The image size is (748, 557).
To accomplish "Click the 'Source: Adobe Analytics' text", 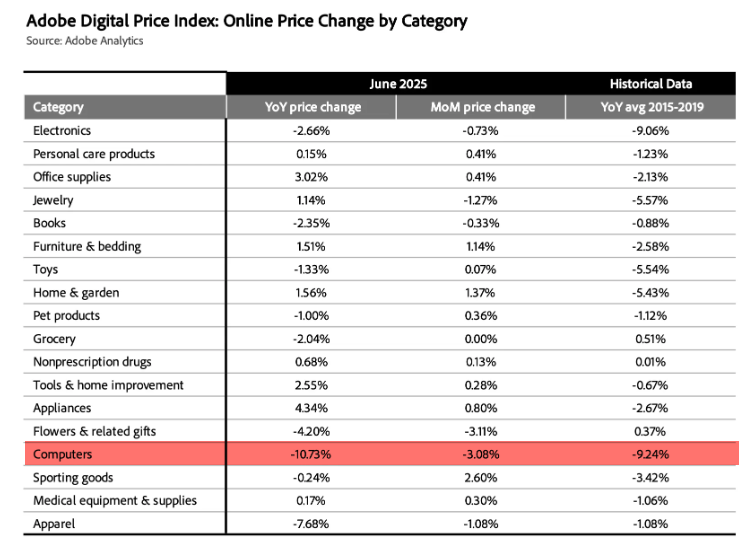I will tap(85, 41).
